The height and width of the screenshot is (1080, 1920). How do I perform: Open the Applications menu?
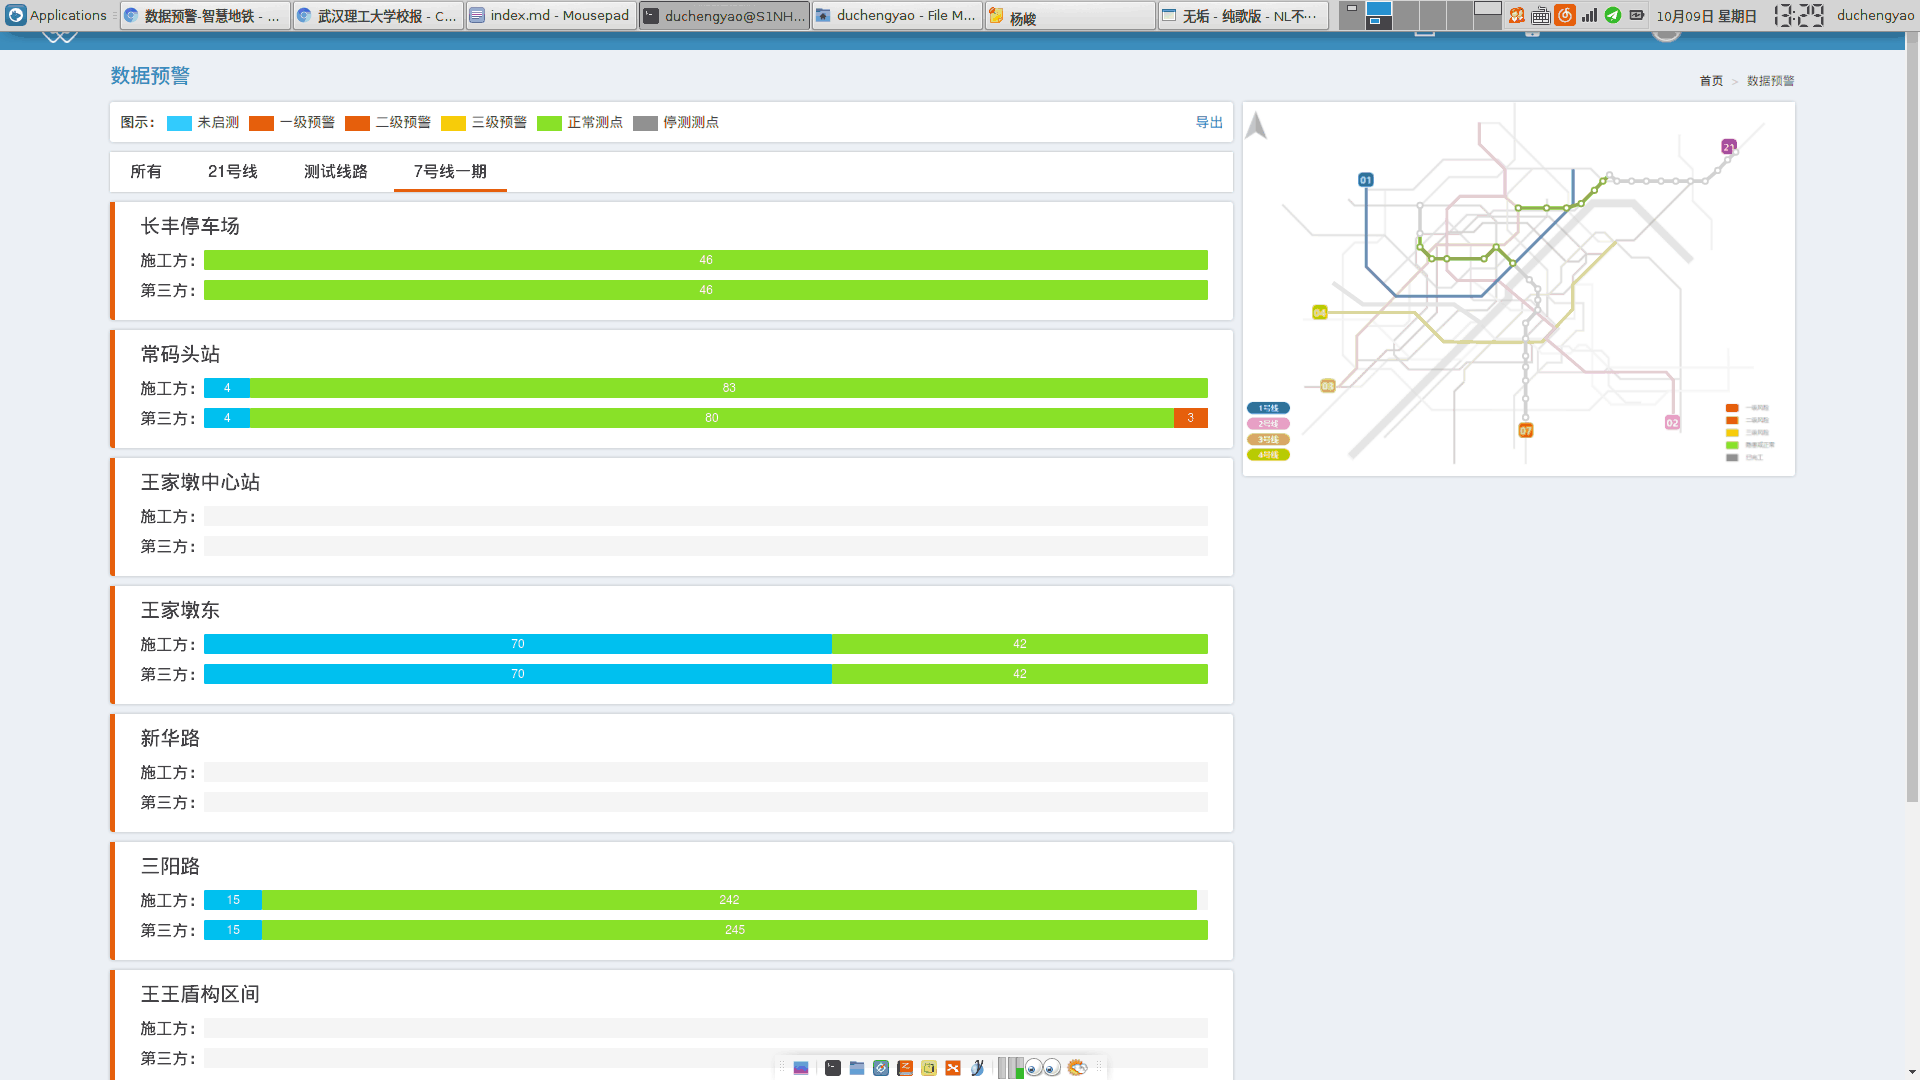tap(56, 15)
